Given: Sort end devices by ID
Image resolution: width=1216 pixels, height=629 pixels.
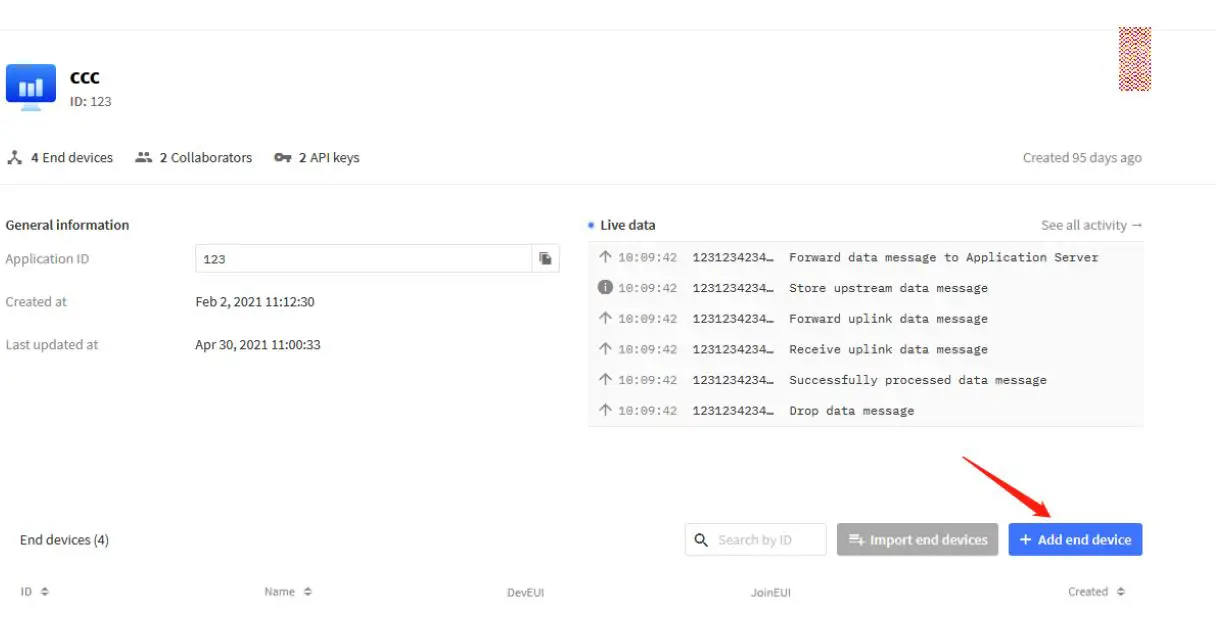Looking at the screenshot, I should (x=45, y=592).
